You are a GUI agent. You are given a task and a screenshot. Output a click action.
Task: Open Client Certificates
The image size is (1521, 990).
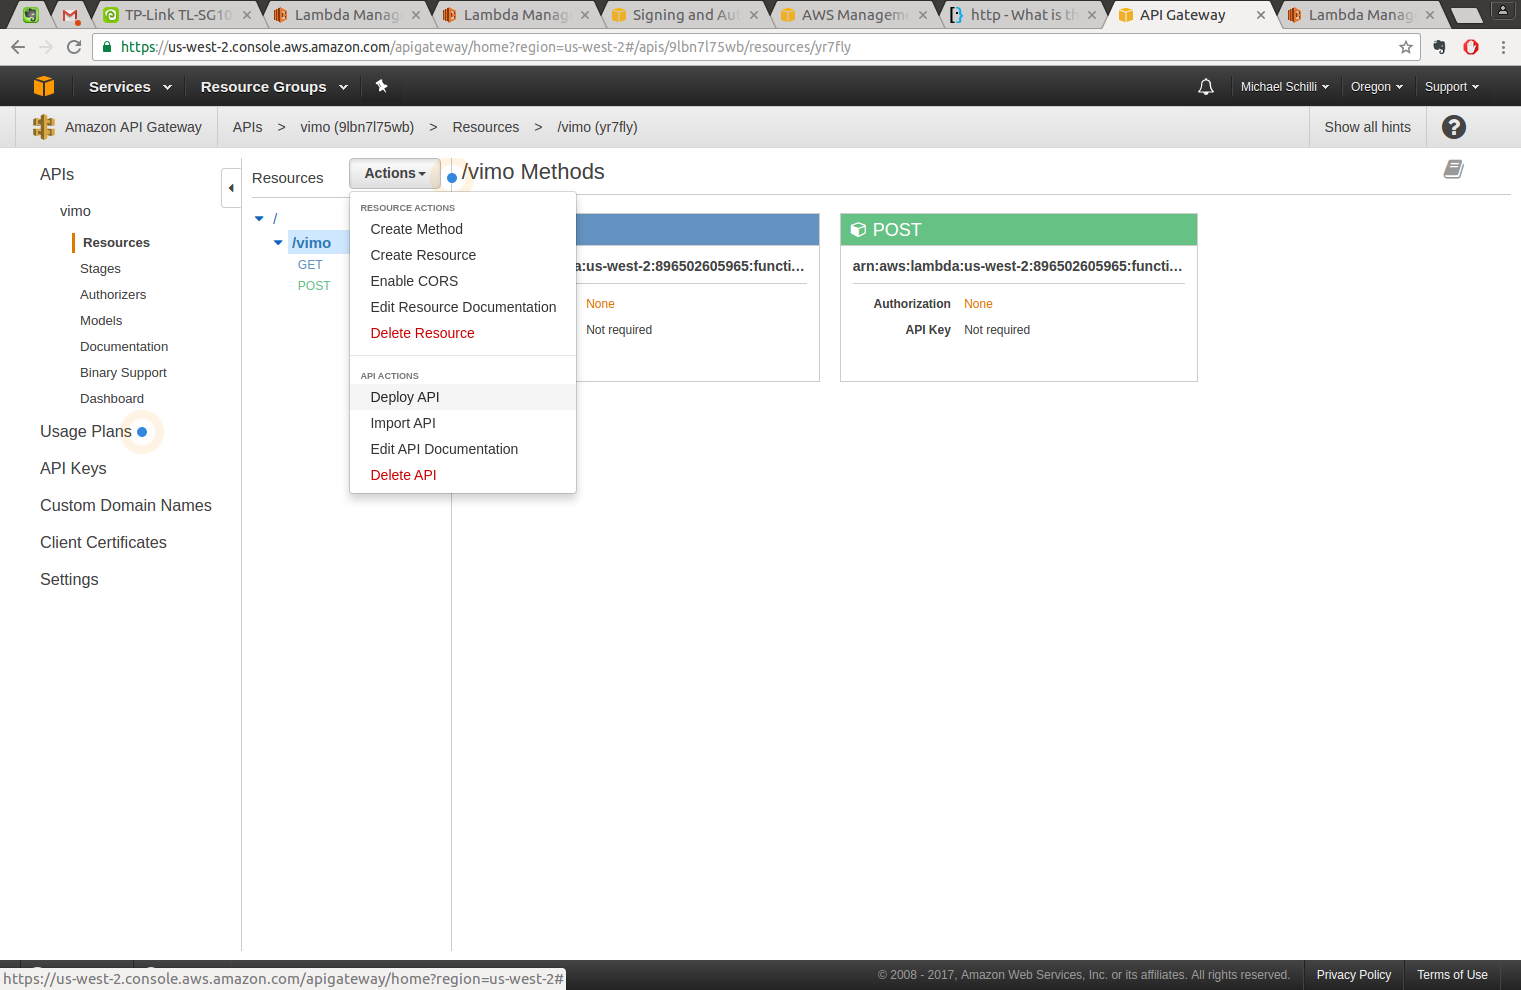pos(103,543)
